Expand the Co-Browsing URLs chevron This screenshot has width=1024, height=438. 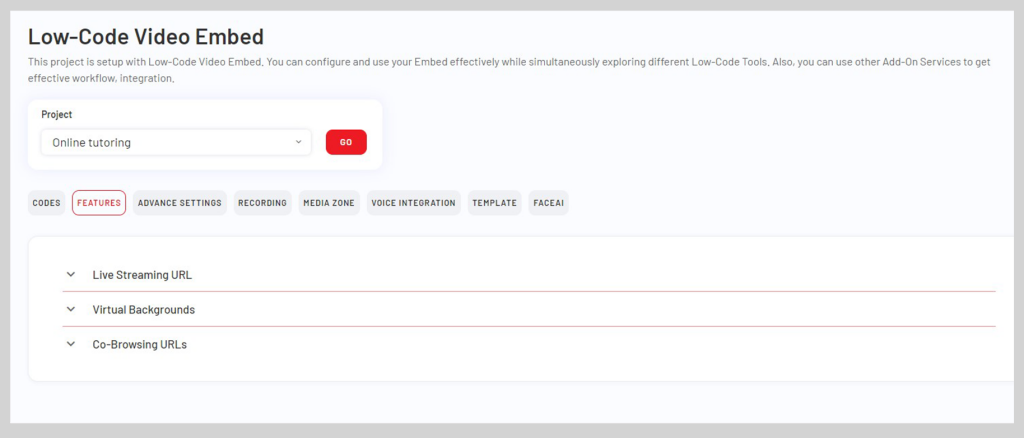point(71,344)
